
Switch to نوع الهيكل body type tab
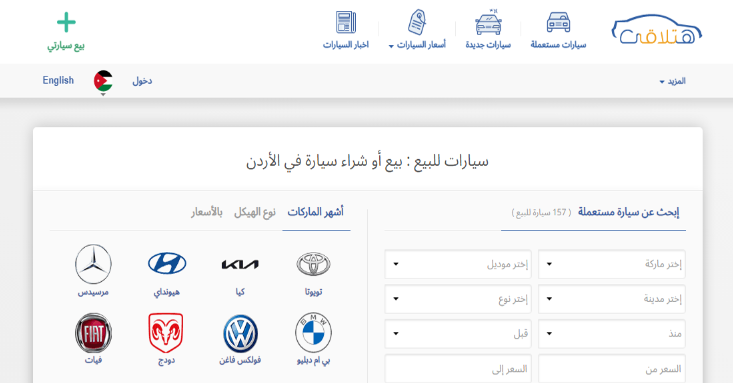(x=255, y=212)
